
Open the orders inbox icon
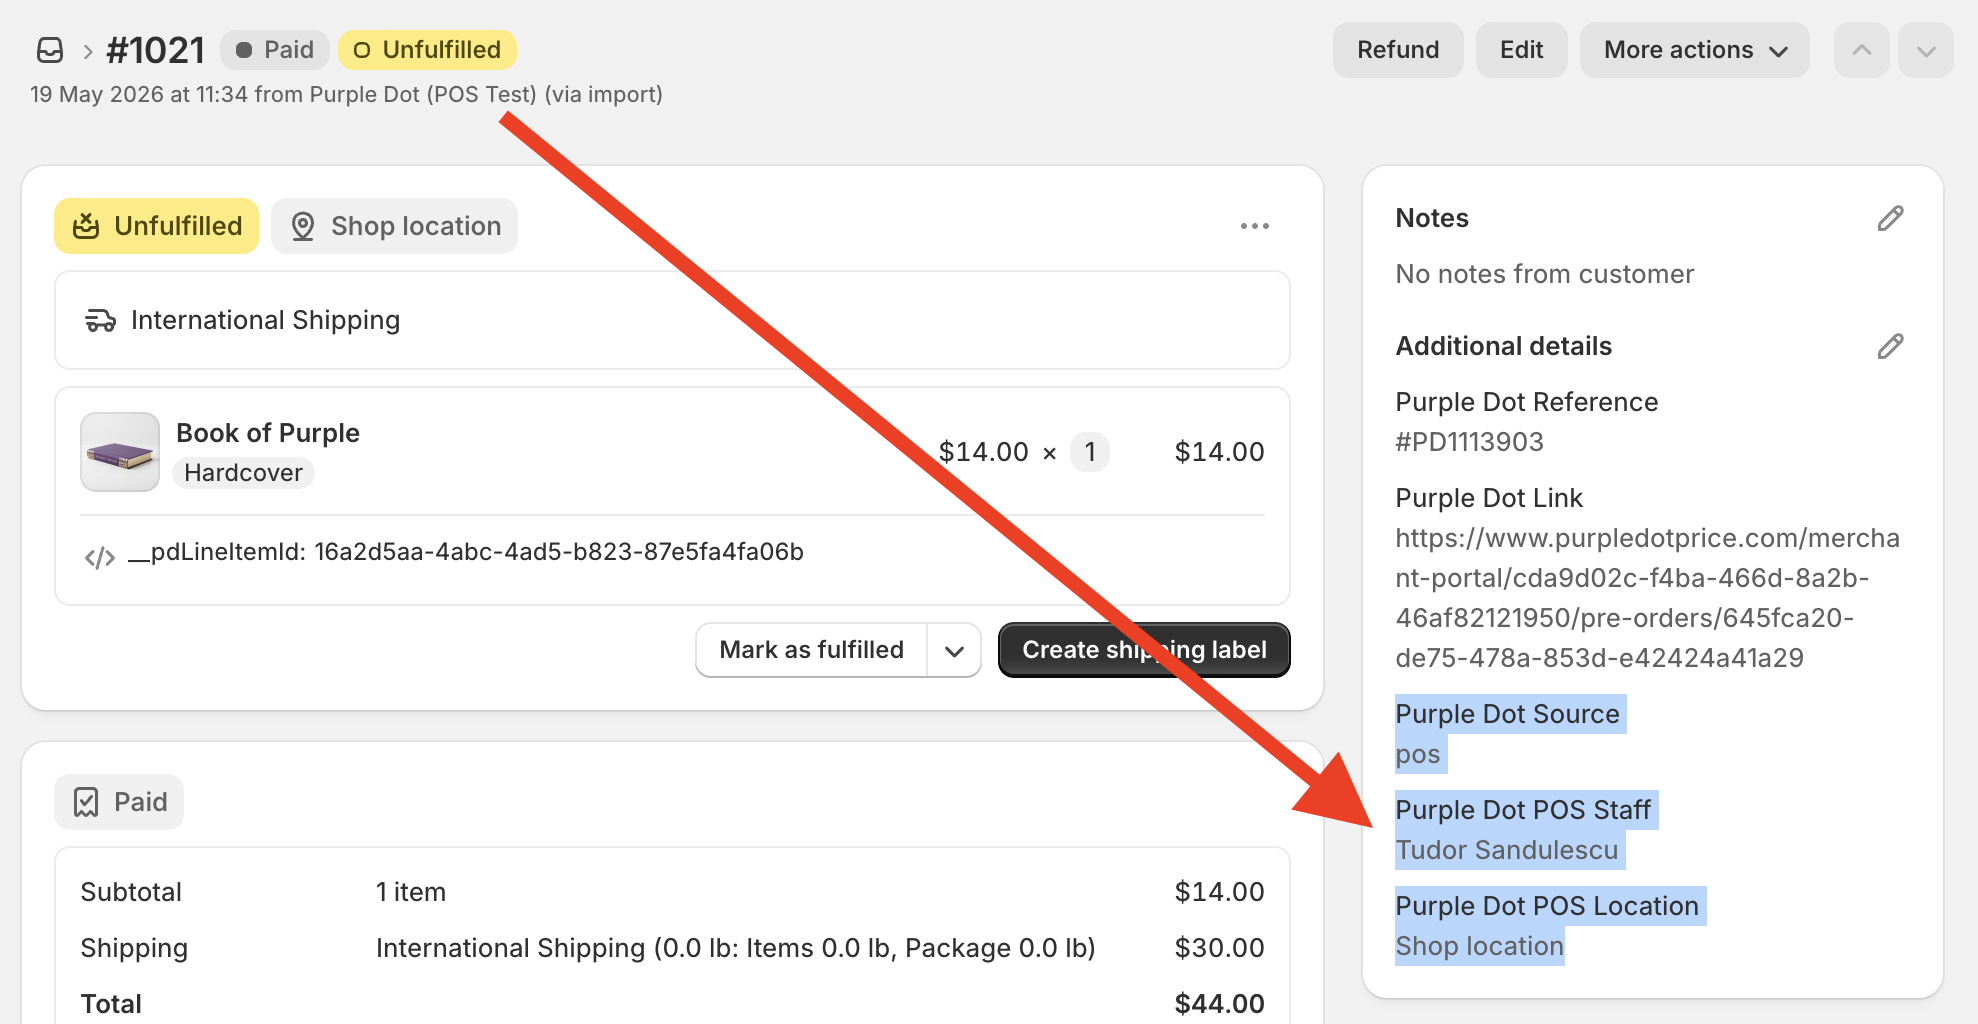(x=50, y=50)
